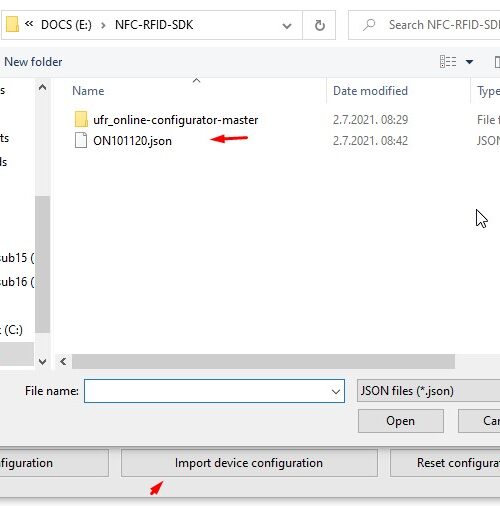This screenshot has height=506, width=500.
Task: Click Import device configuration button
Action: tap(249, 463)
